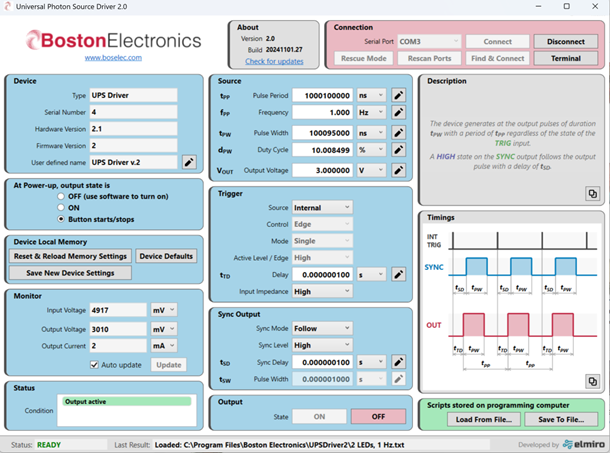
Task: Click the Output Voltage value field
Action: click(x=323, y=170)
